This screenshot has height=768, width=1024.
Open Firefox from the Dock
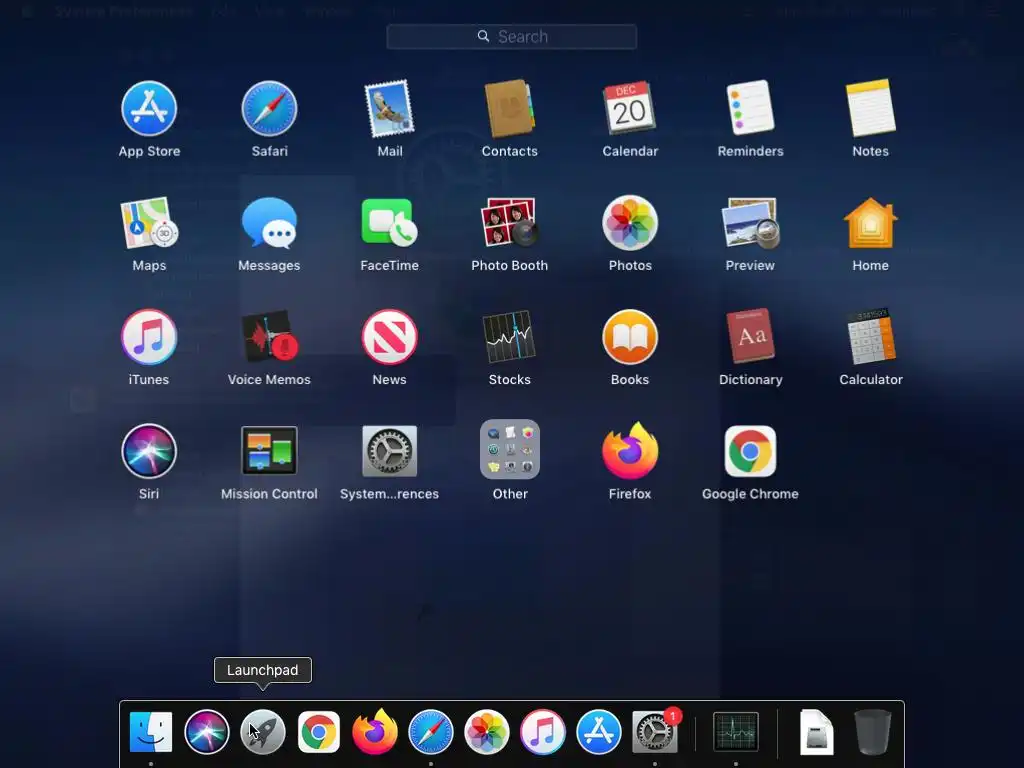(x=375, y=731)
